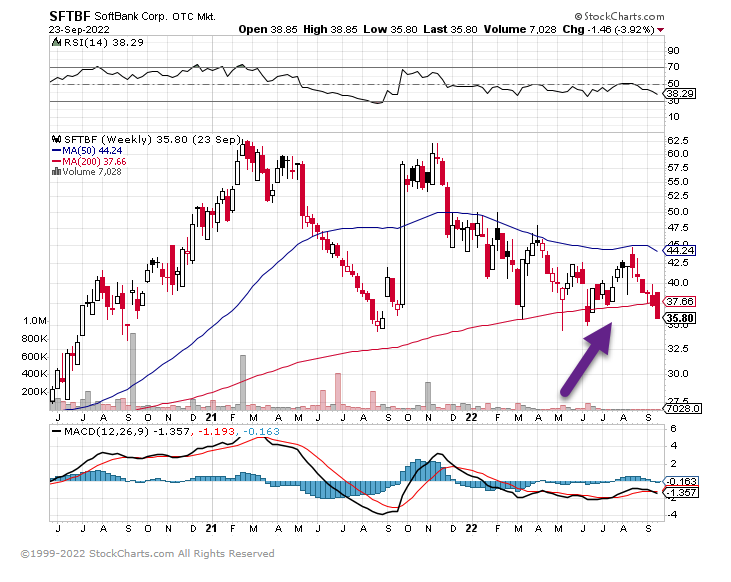Click the 6 label on MACD scale
Screen dimensions: 731x582
click(673, 429)
